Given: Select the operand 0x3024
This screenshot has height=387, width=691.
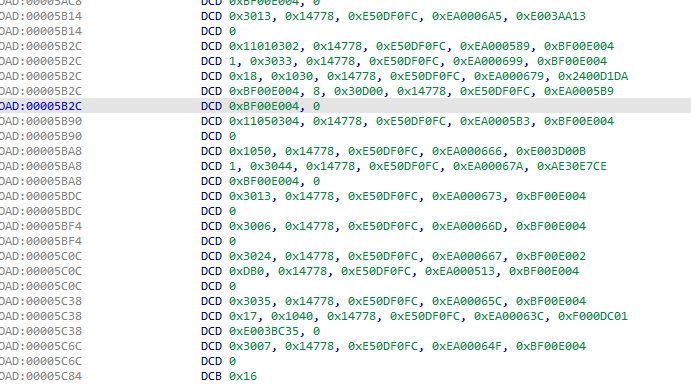Looking at the screenshot, I should pos(250,256).
